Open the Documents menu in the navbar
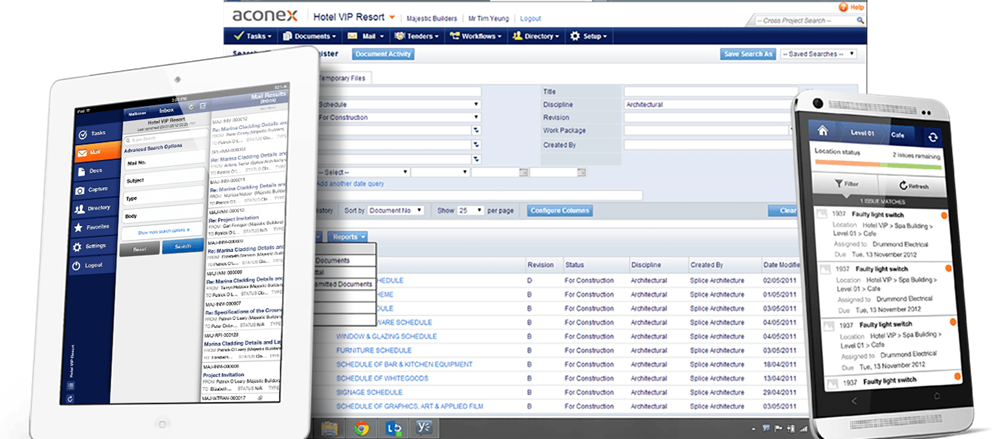This screenshot has height=439, width=1000. pos(309,36)
